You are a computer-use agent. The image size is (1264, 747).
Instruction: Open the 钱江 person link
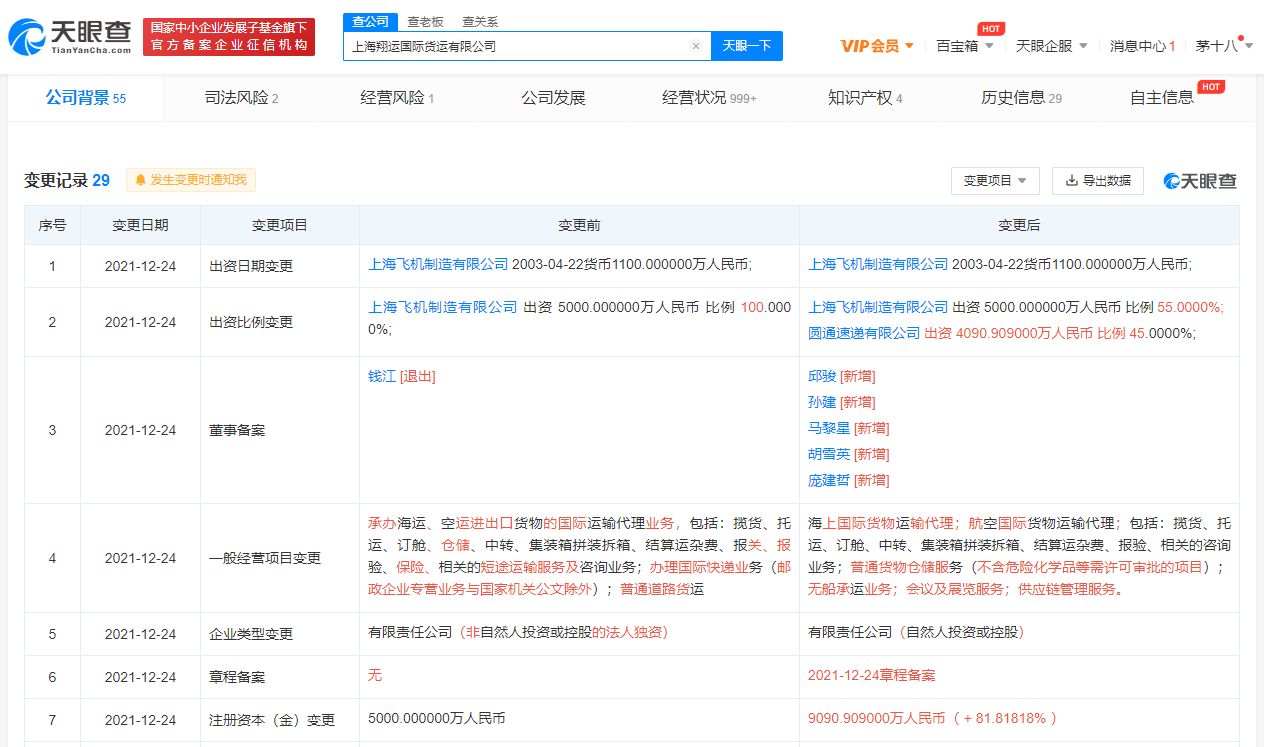point(382,377)
